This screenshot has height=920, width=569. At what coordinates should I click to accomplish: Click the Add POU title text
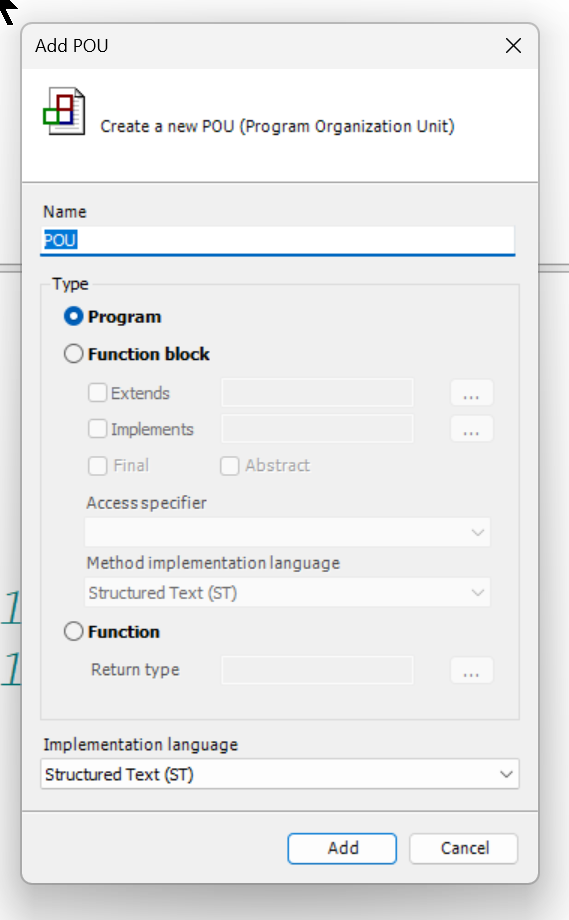(x=72, y=46)
